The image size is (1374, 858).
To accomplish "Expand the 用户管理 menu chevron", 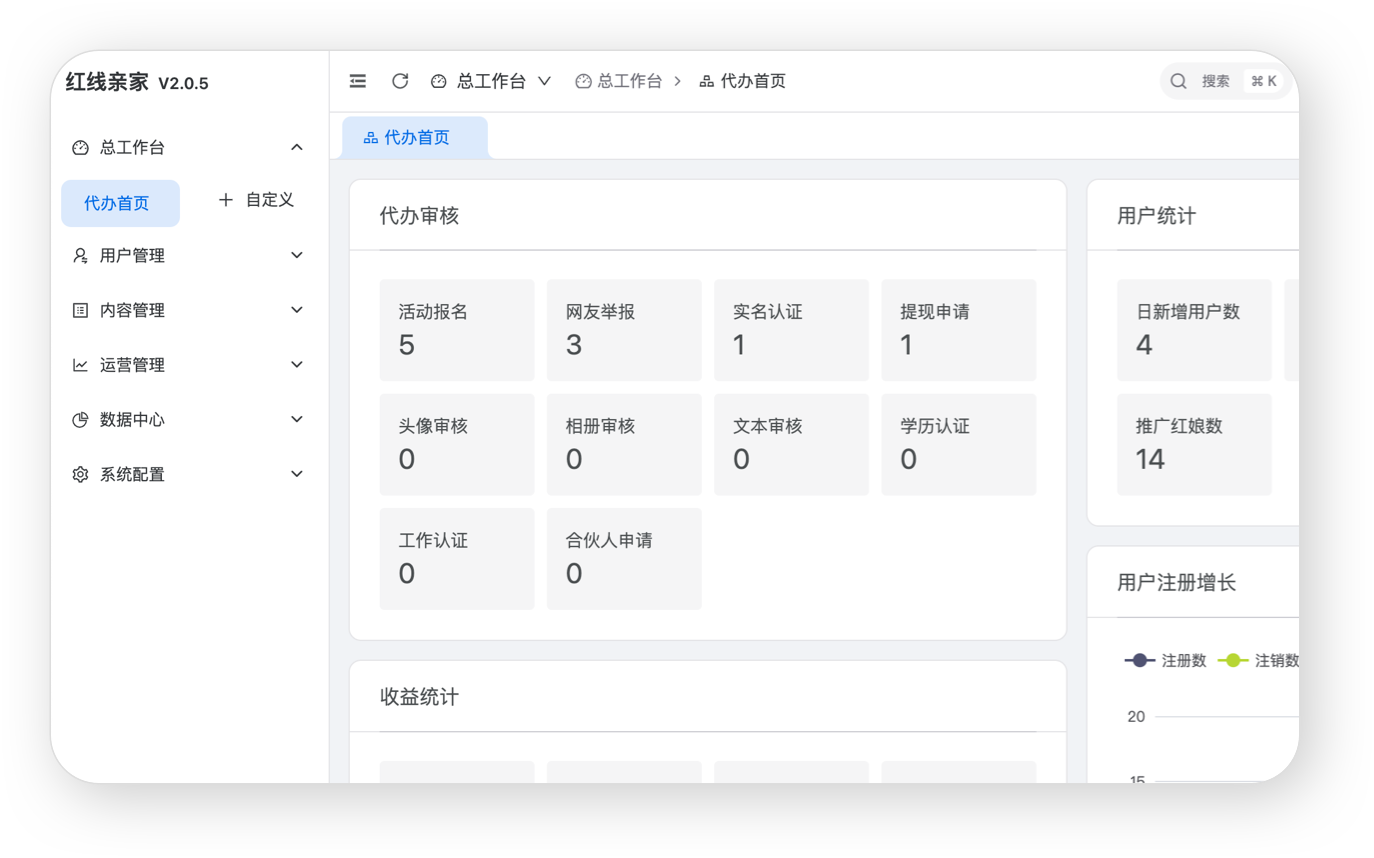I will coord(297,256).
